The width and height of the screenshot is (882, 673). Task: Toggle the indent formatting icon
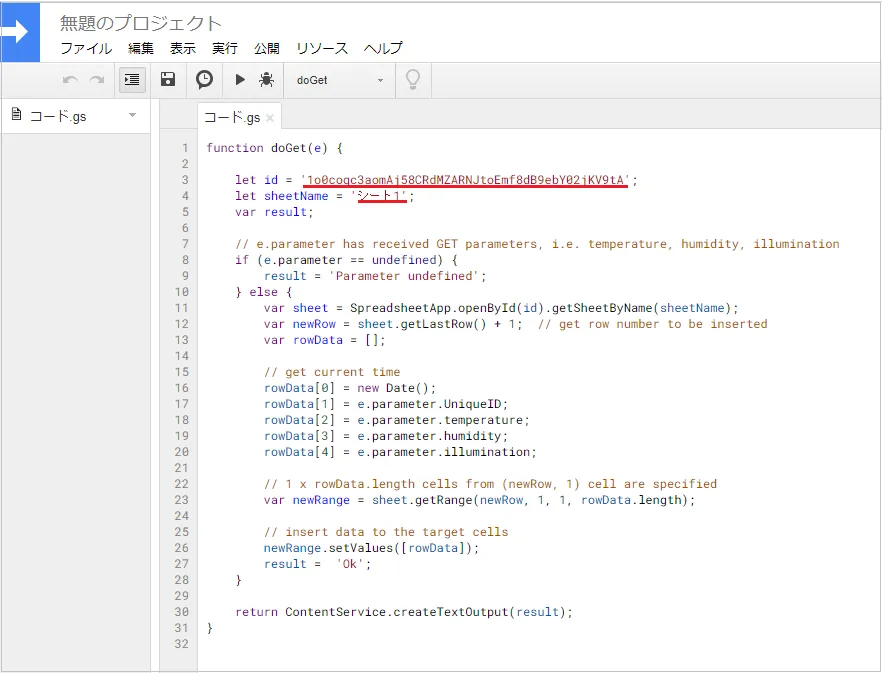click(132, 80)
